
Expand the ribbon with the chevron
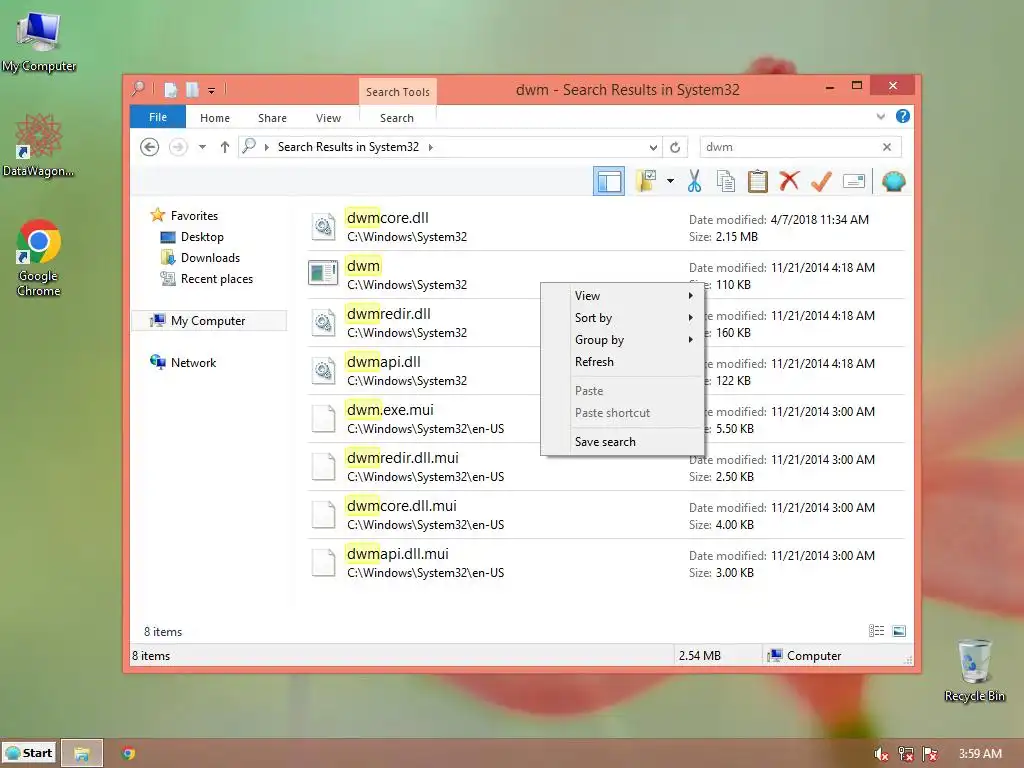(880, 117)
